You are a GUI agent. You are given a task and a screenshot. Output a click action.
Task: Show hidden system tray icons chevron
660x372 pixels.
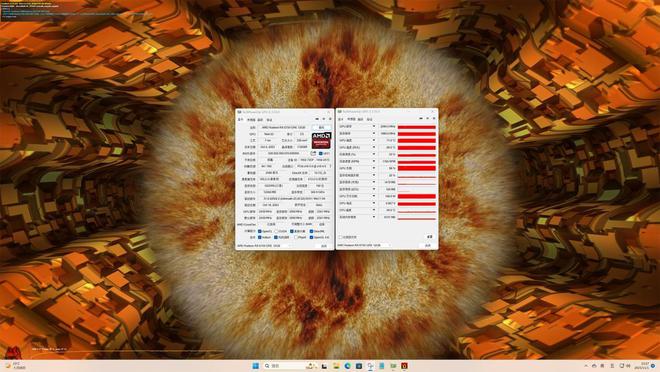tap(586, 366)
